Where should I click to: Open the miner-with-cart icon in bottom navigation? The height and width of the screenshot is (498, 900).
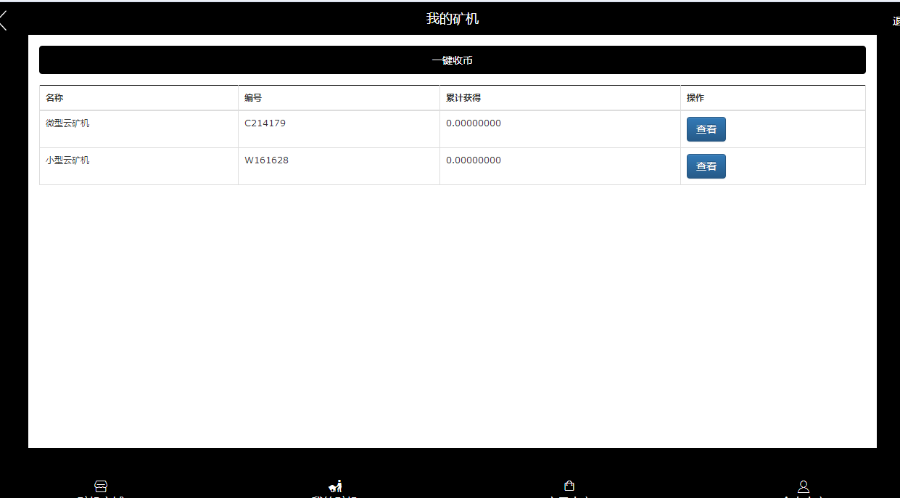pos(335,486)
